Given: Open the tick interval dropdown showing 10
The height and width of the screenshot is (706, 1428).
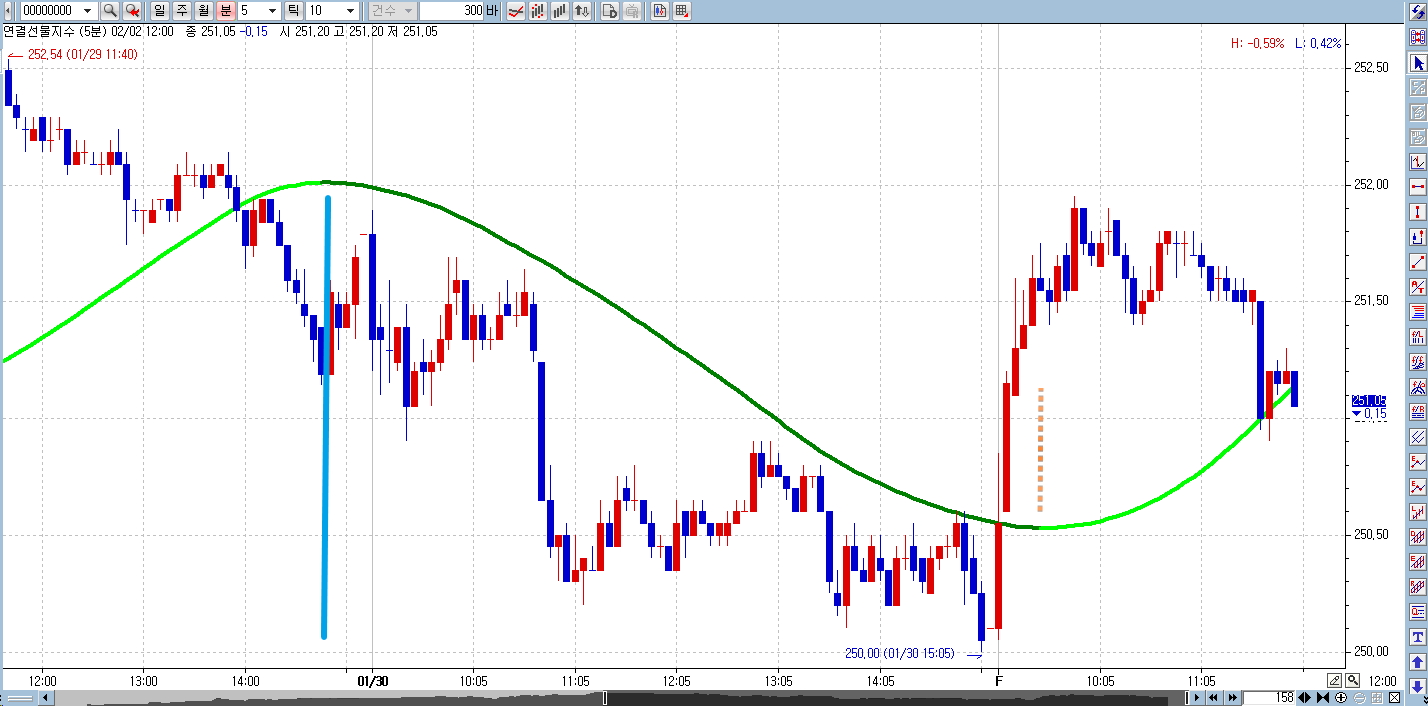Looking at the screenshot, I should tap(350, 11).
